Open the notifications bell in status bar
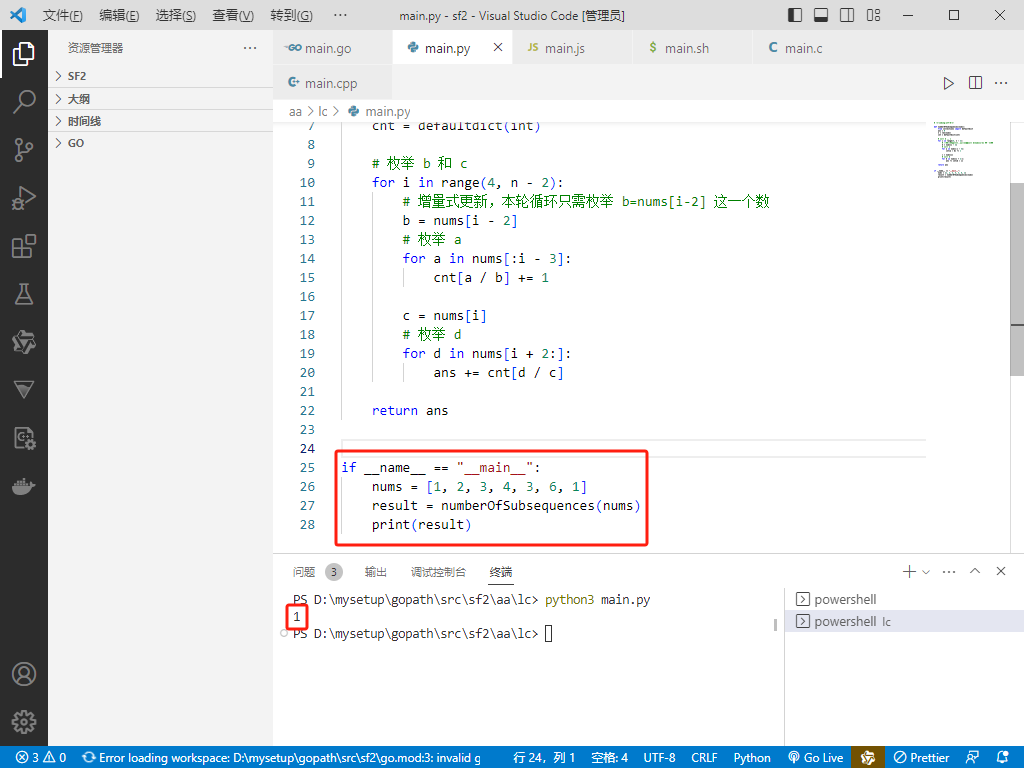This screenshot has height=768, width=1024. [x=1002, y=758]
